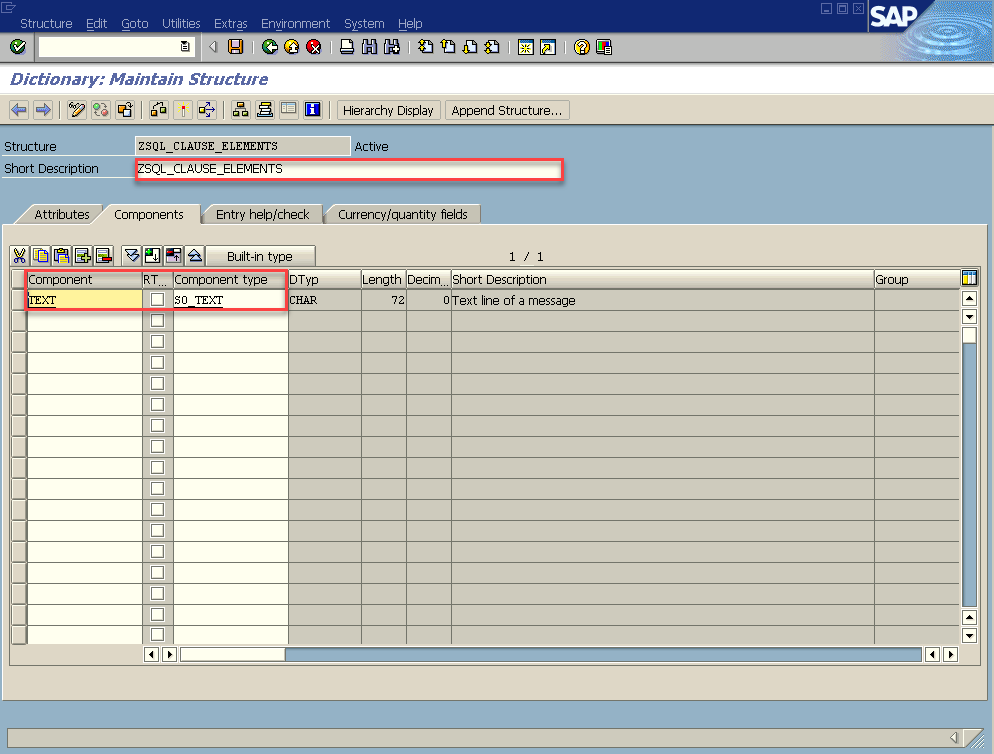Open the Utilities menu
The height and width of the screenshot is (754, 994).
click(181, 23)
